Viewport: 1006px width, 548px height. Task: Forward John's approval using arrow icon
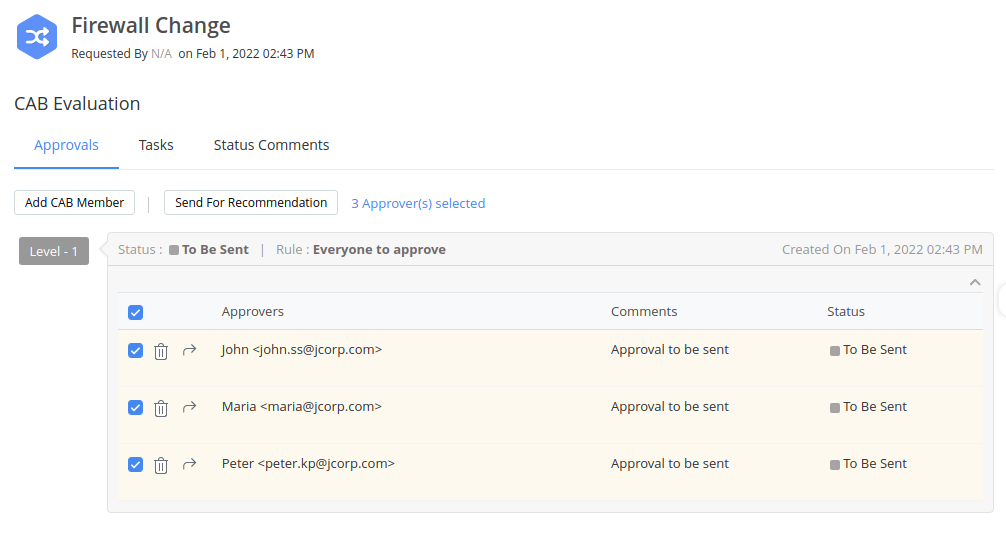click(189, 350)
